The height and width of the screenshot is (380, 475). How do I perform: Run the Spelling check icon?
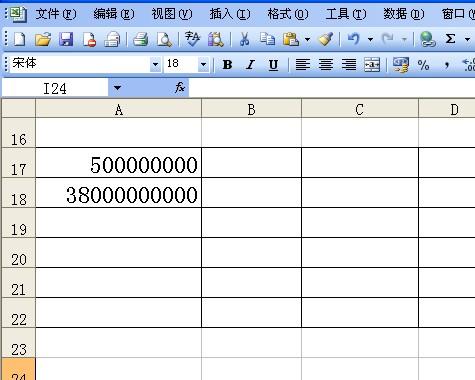tap(192, 39)
